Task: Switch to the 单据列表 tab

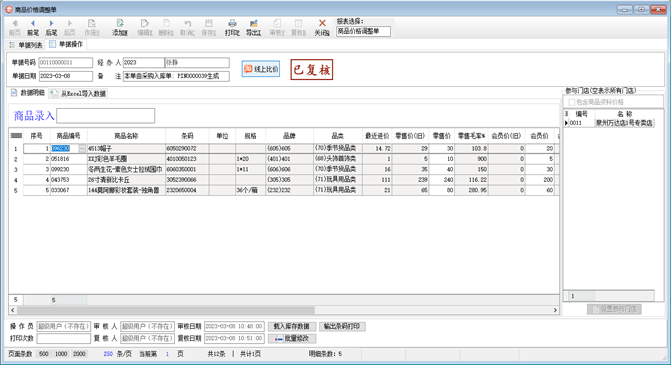Action: (x=26, y=45)
